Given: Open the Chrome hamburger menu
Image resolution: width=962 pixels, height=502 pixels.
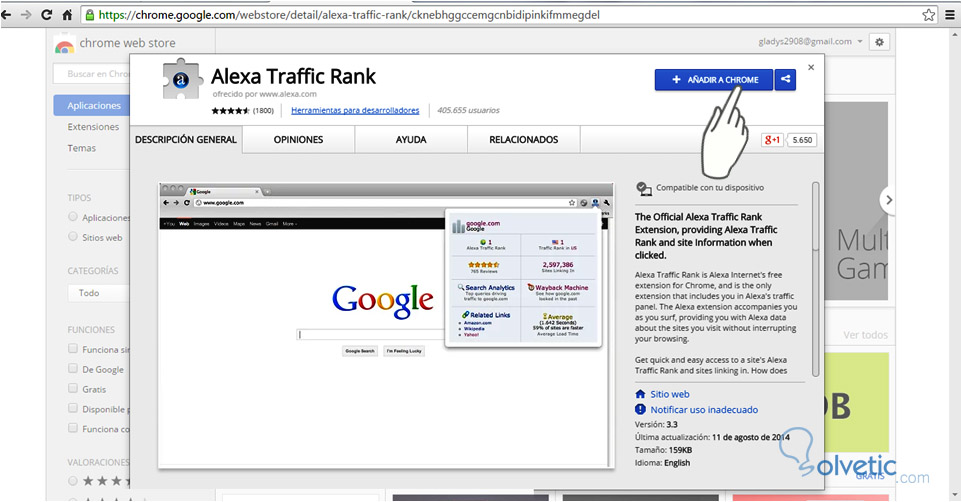Looking at the screenshot, I should [950, 15].
